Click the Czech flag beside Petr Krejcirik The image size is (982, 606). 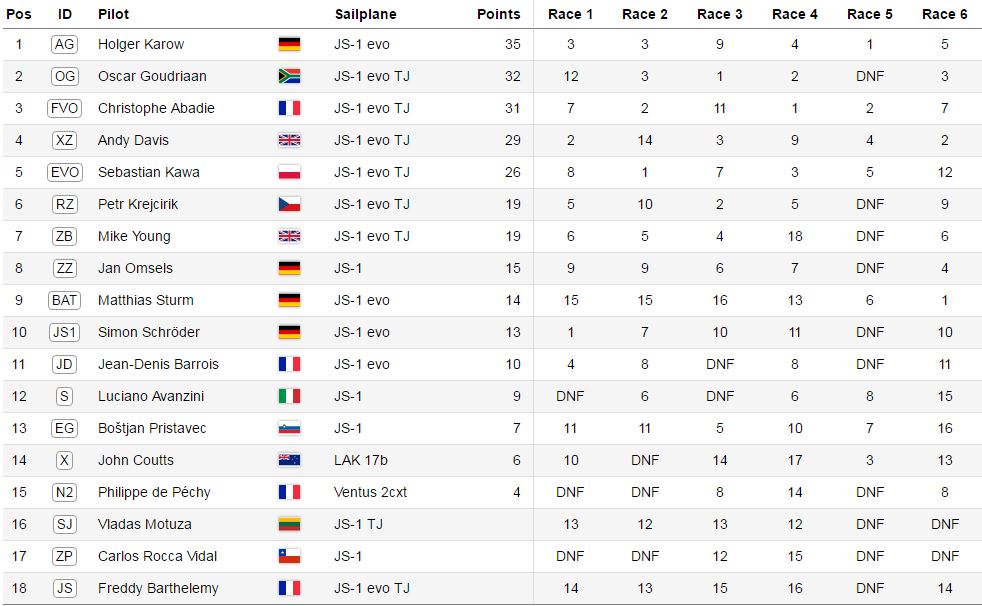pyautogui.click(x=289, y=204)
